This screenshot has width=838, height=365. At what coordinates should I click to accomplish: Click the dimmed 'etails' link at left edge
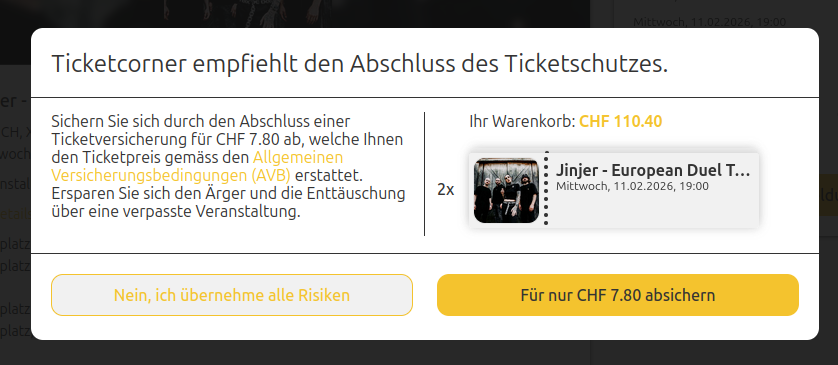tap(15, 214)
